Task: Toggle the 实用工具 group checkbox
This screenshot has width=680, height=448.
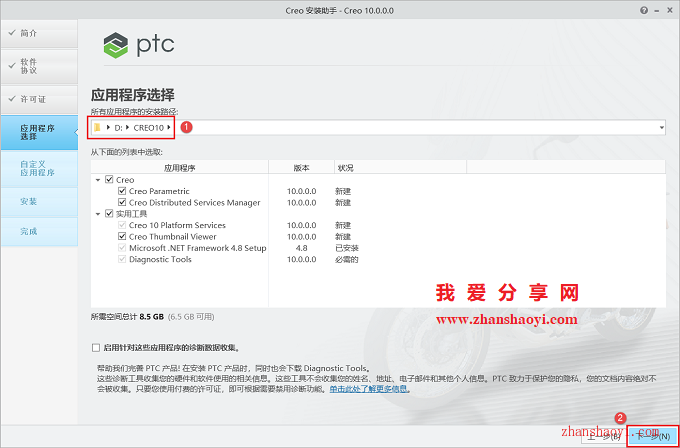Action: tap(109, 213)
